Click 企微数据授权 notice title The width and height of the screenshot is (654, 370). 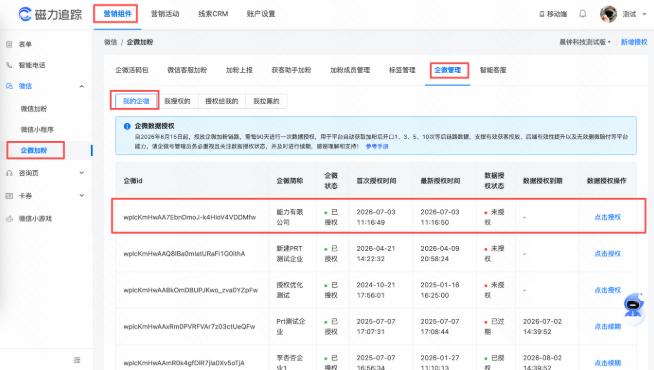pyautogui.click(x=154, y=126)
